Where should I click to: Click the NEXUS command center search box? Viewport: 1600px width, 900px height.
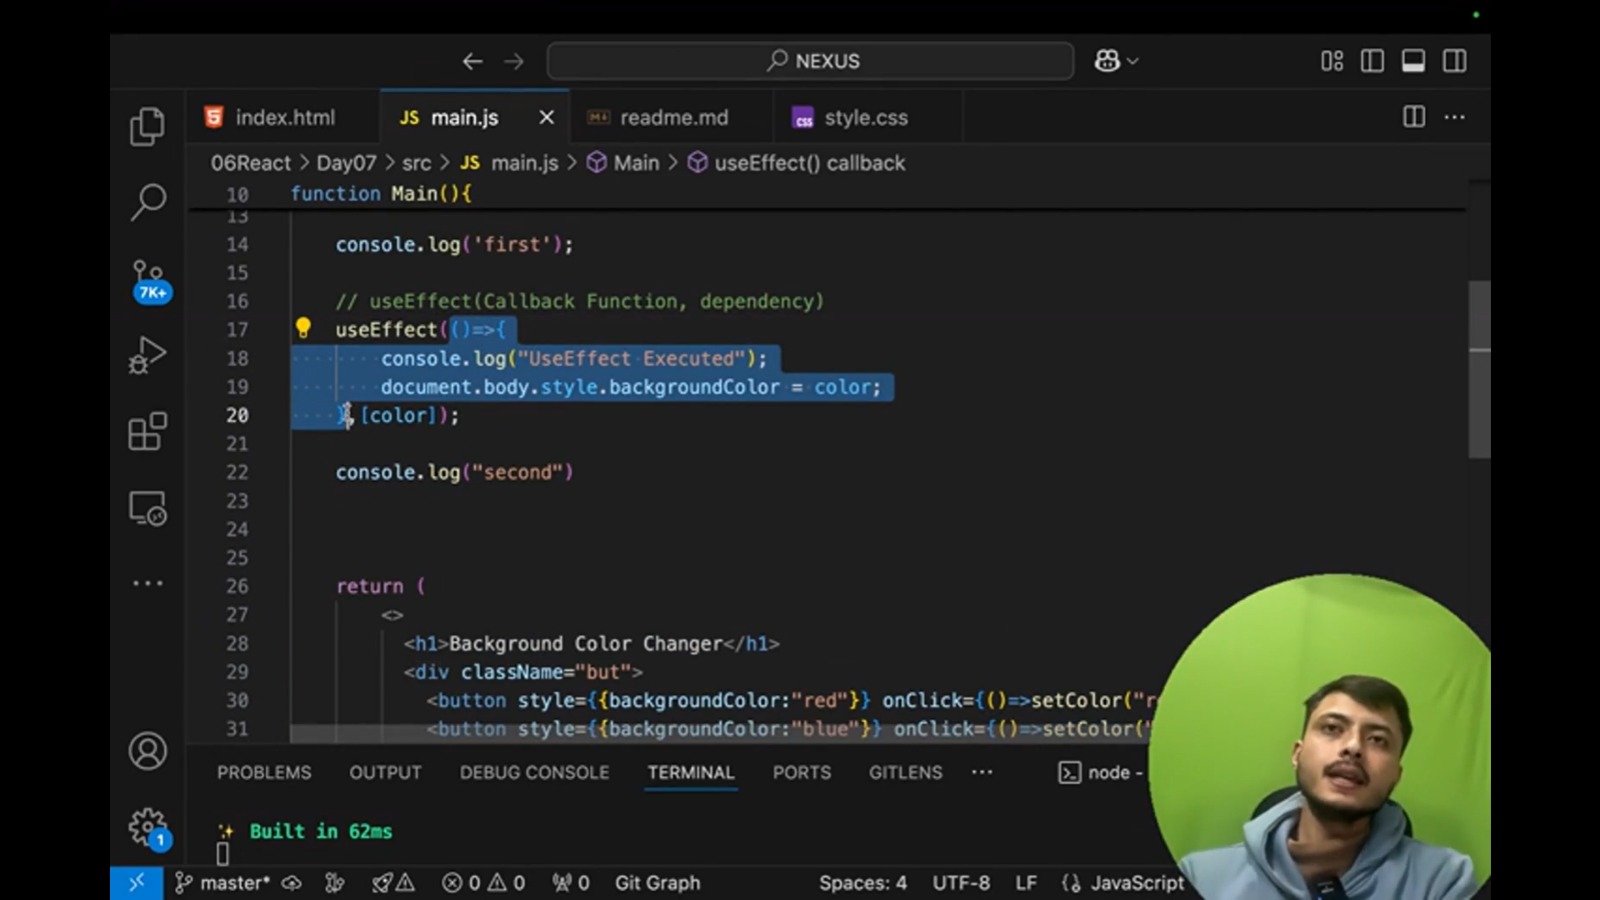tap(811, 61)
